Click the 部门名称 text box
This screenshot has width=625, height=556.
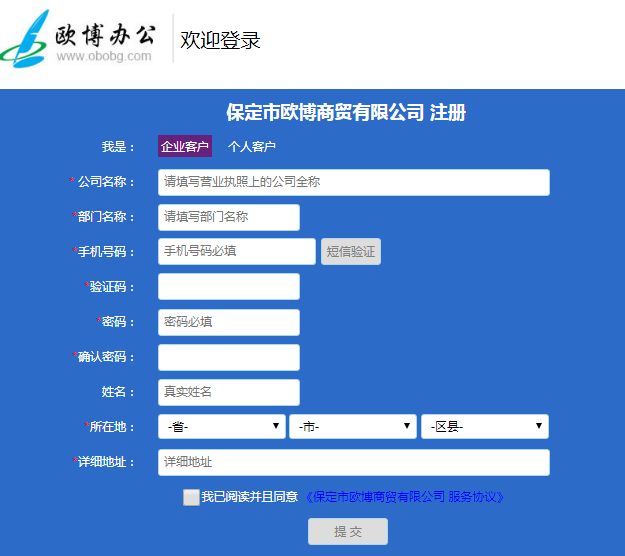(x=229, y=217)
